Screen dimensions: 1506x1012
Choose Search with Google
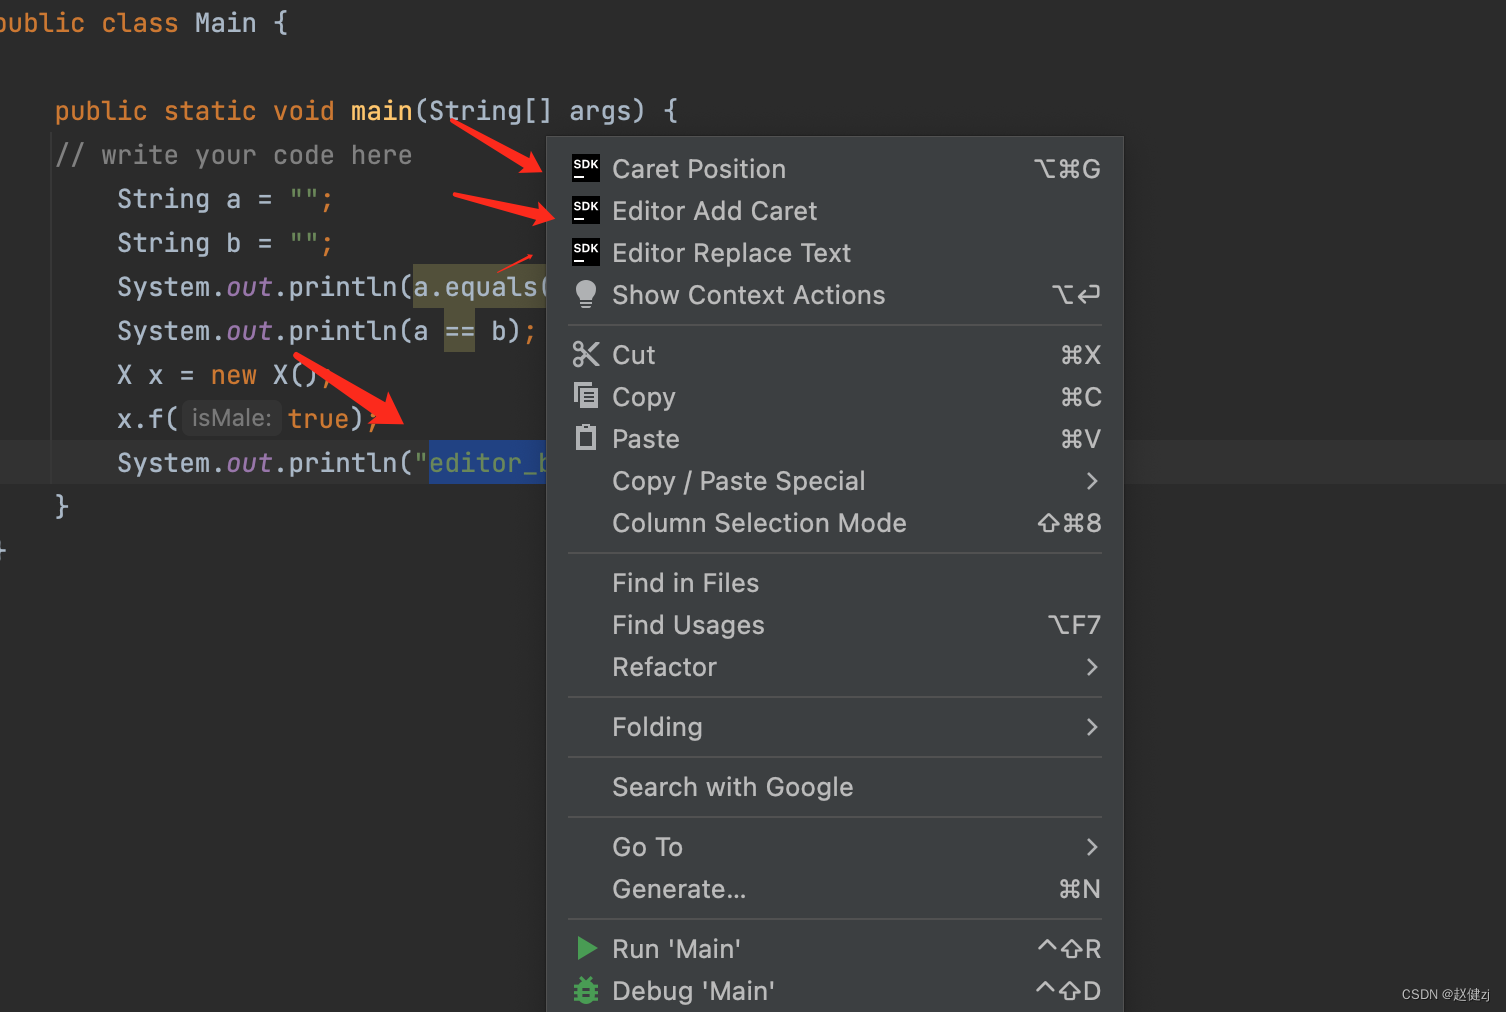835,787
